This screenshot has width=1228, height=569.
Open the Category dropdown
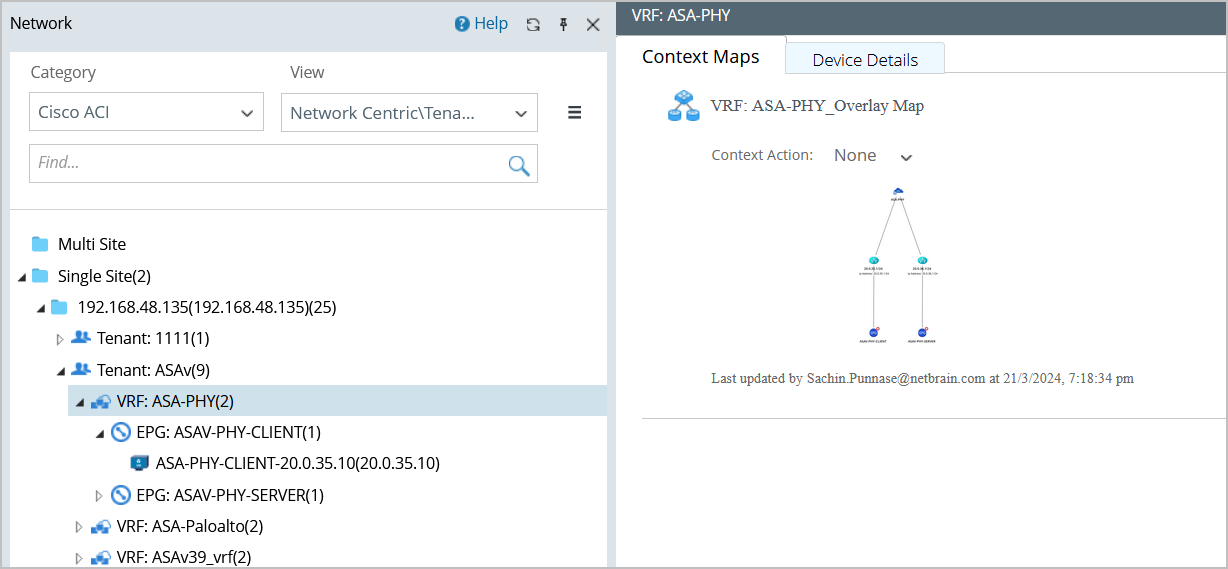(146, 112)
